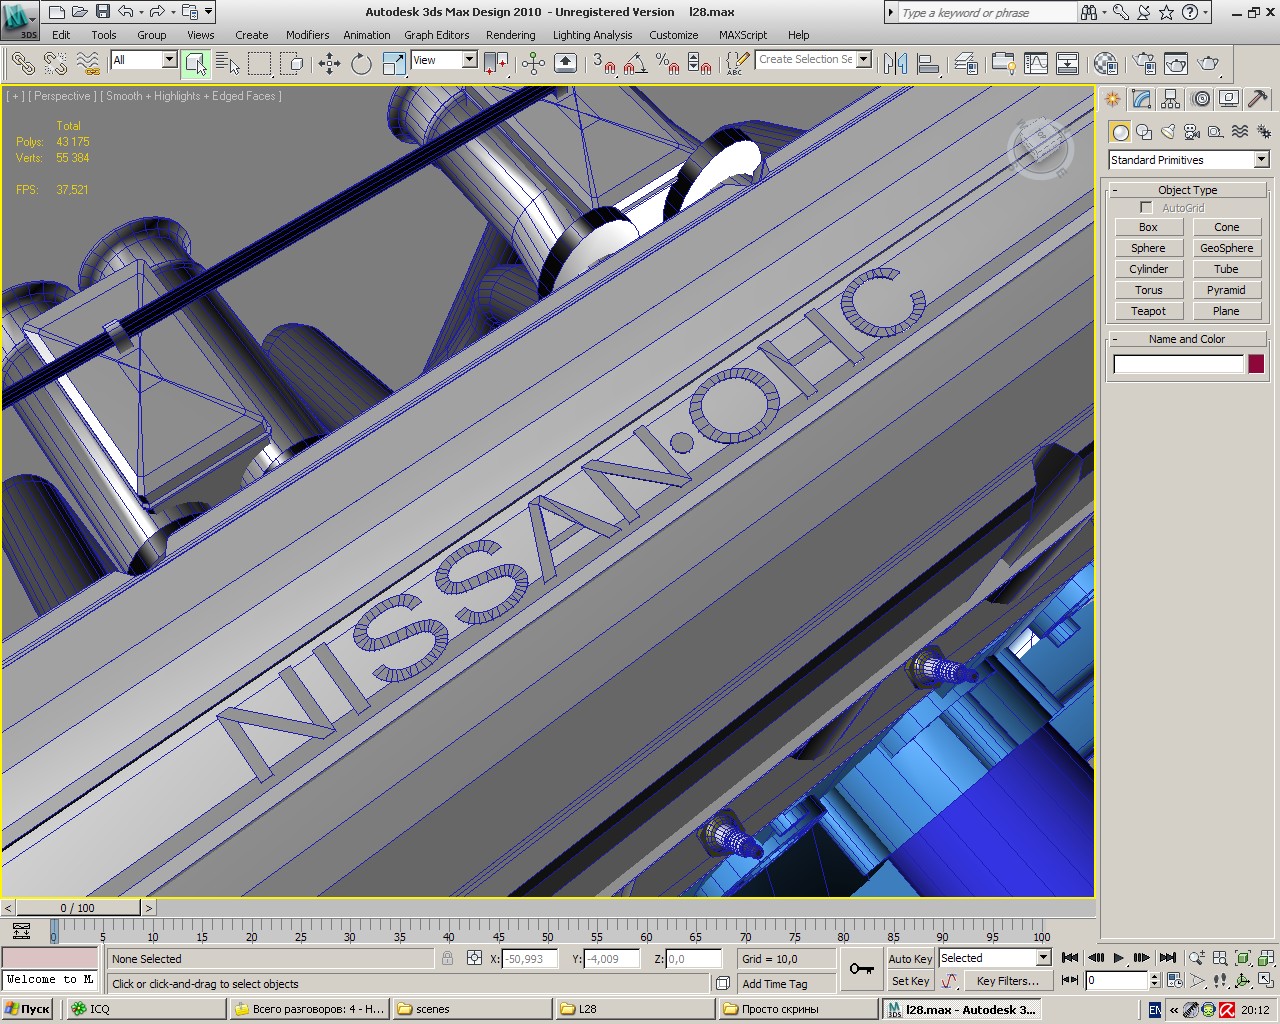The image size is (1280, 1024).
Task: Select the Systems gears category icon
Action: click(x=1264, y=132)
